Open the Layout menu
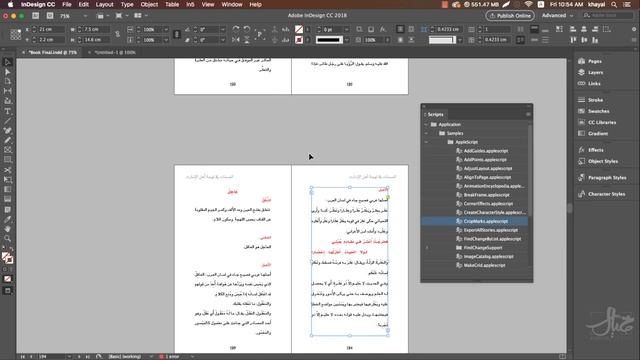640x360 pixels. coord(104,4)
